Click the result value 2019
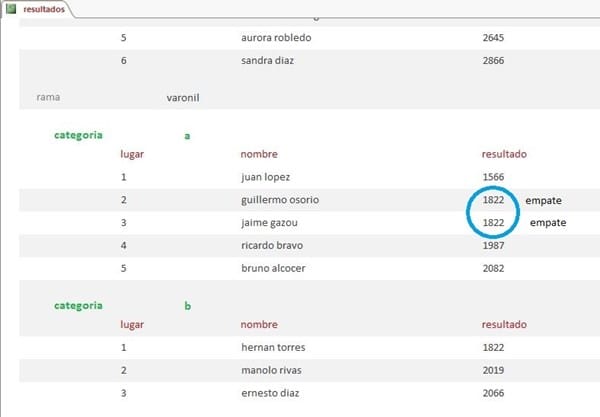The width and height of the screenshot is (600, 417). (x=494, y=370)
